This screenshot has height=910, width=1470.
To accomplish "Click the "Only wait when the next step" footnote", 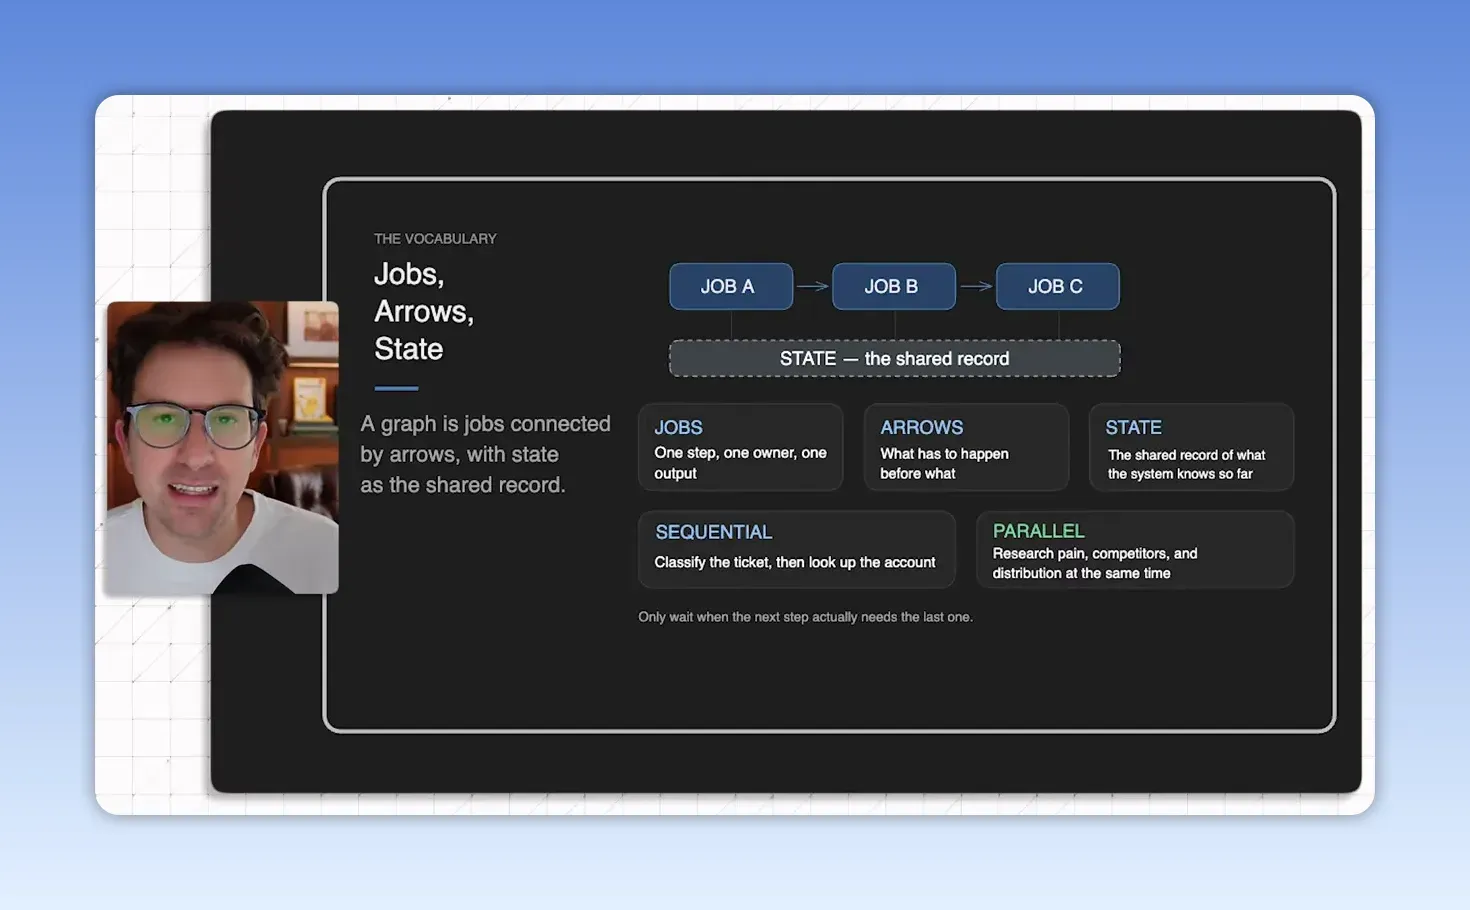I will coord(806,617).
